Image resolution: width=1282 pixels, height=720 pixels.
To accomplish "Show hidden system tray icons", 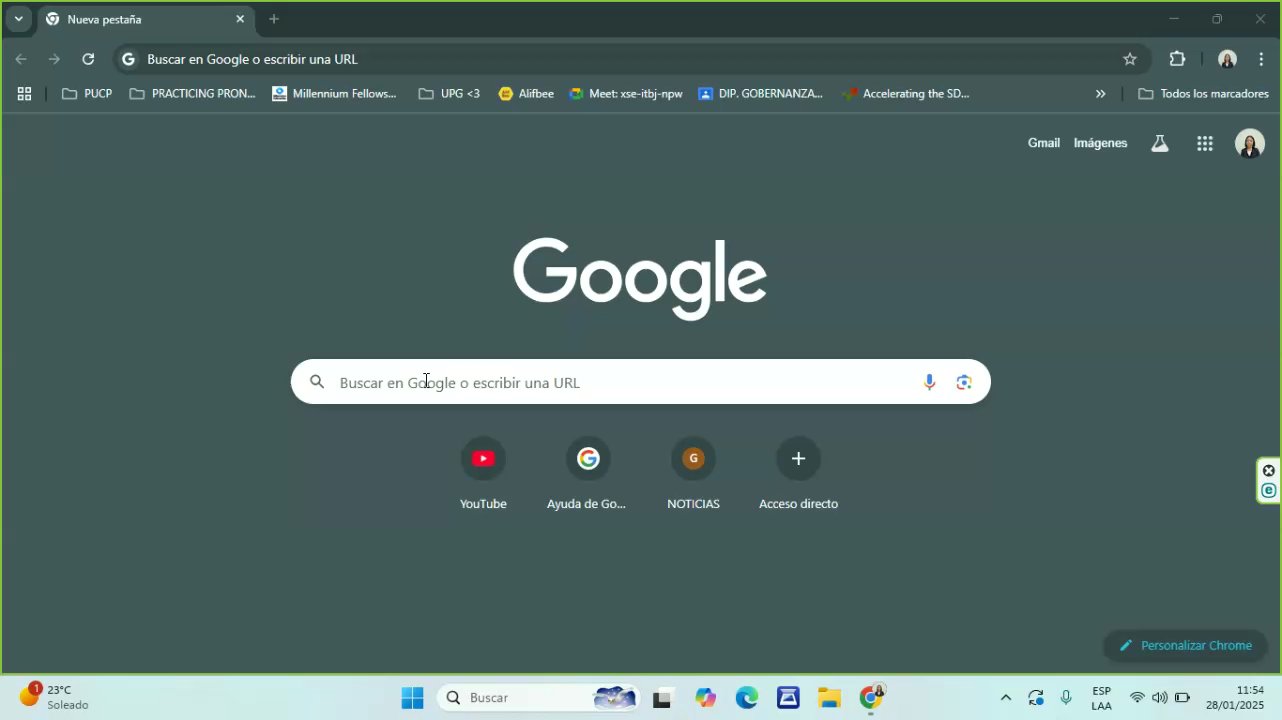I will (1006, 698).
